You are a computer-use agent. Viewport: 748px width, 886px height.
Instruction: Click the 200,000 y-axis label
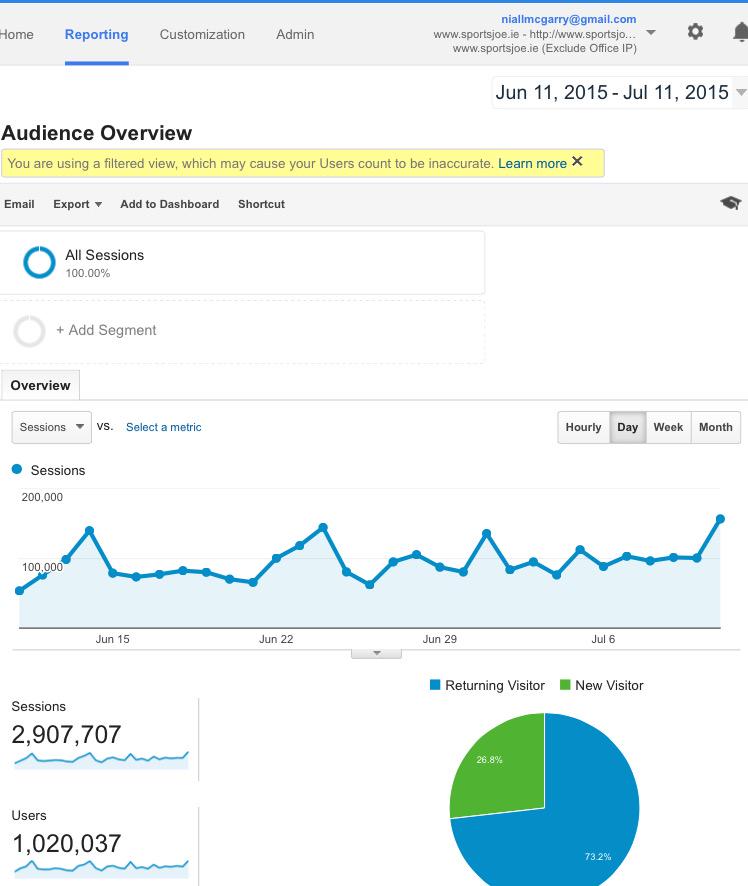[x=42, y=497]
